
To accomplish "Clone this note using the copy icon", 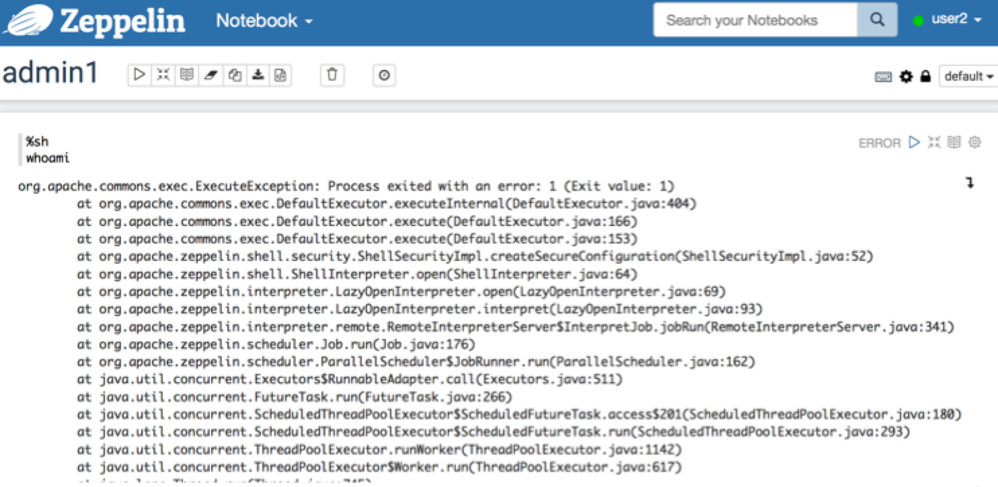I will tap(234, 75).
